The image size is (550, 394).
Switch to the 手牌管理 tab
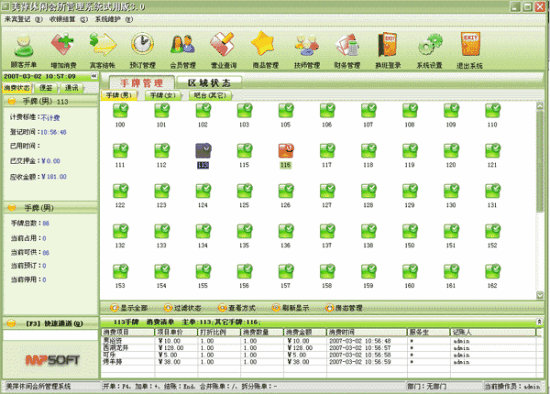tap(141, 83)
